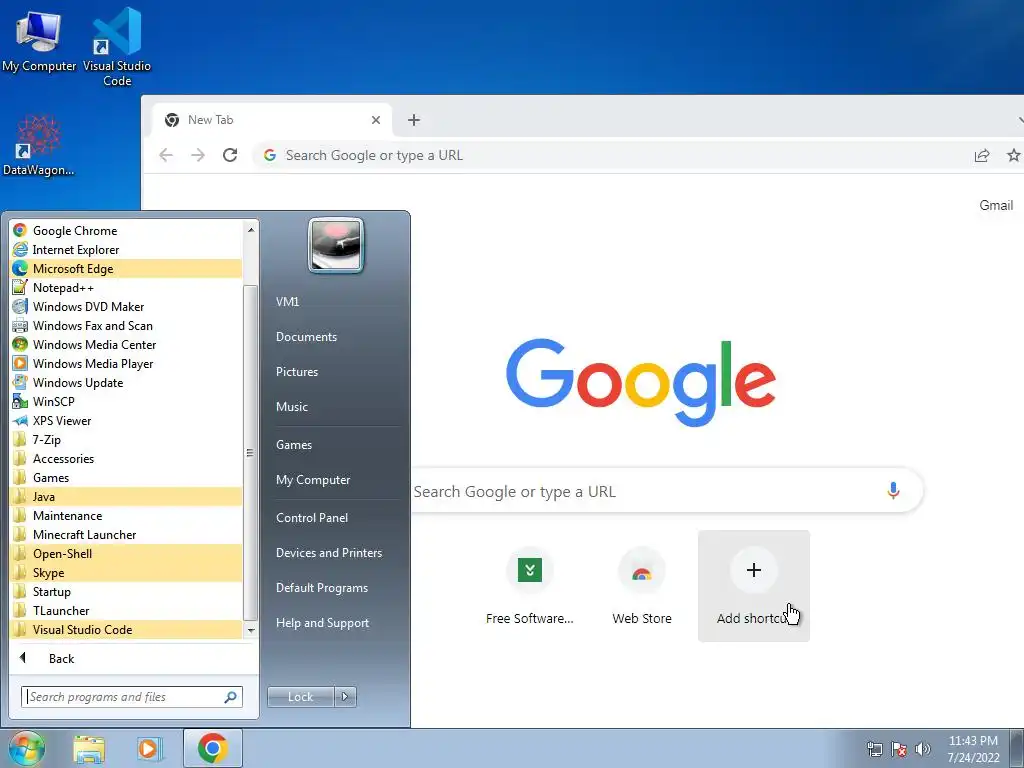The height and width of the screenshot is (768, 1024).
Task: Click the volume speaker tray icon
Action: click(923, 749)
